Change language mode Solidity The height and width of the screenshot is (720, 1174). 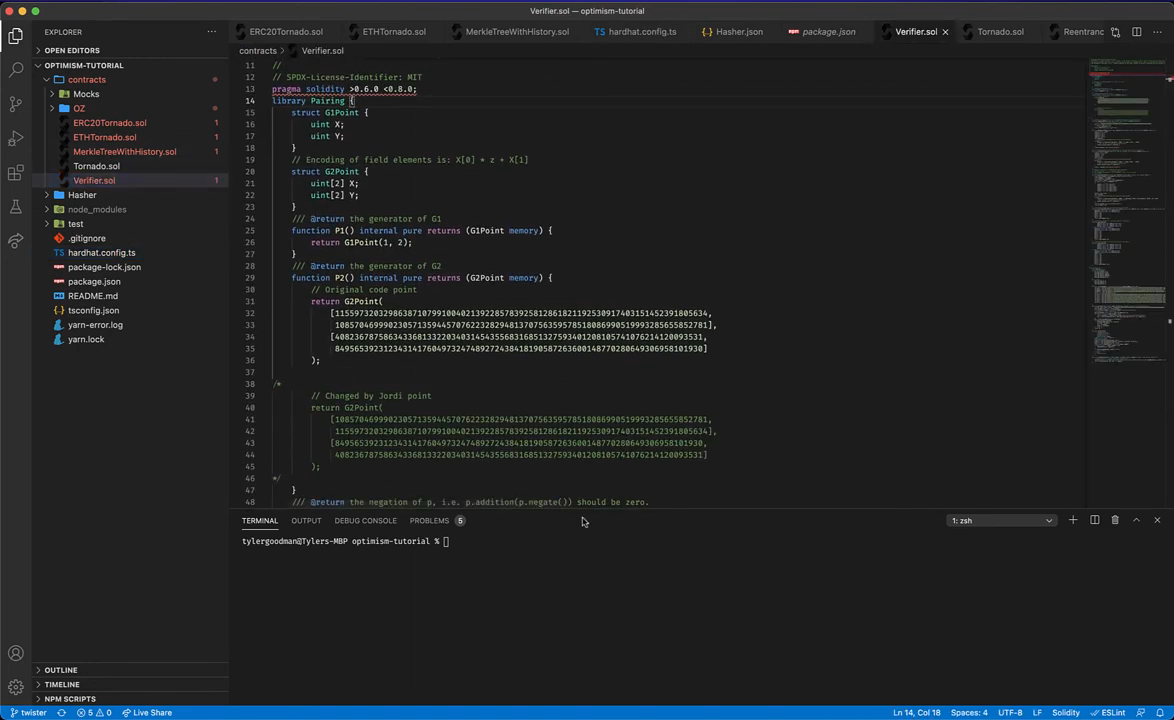1065,713
